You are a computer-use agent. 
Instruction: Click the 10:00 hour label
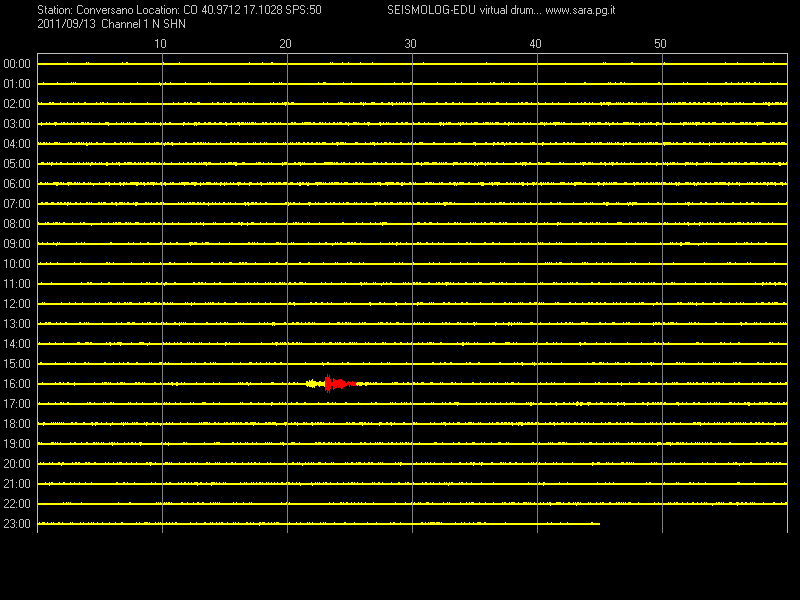[17, 264]
